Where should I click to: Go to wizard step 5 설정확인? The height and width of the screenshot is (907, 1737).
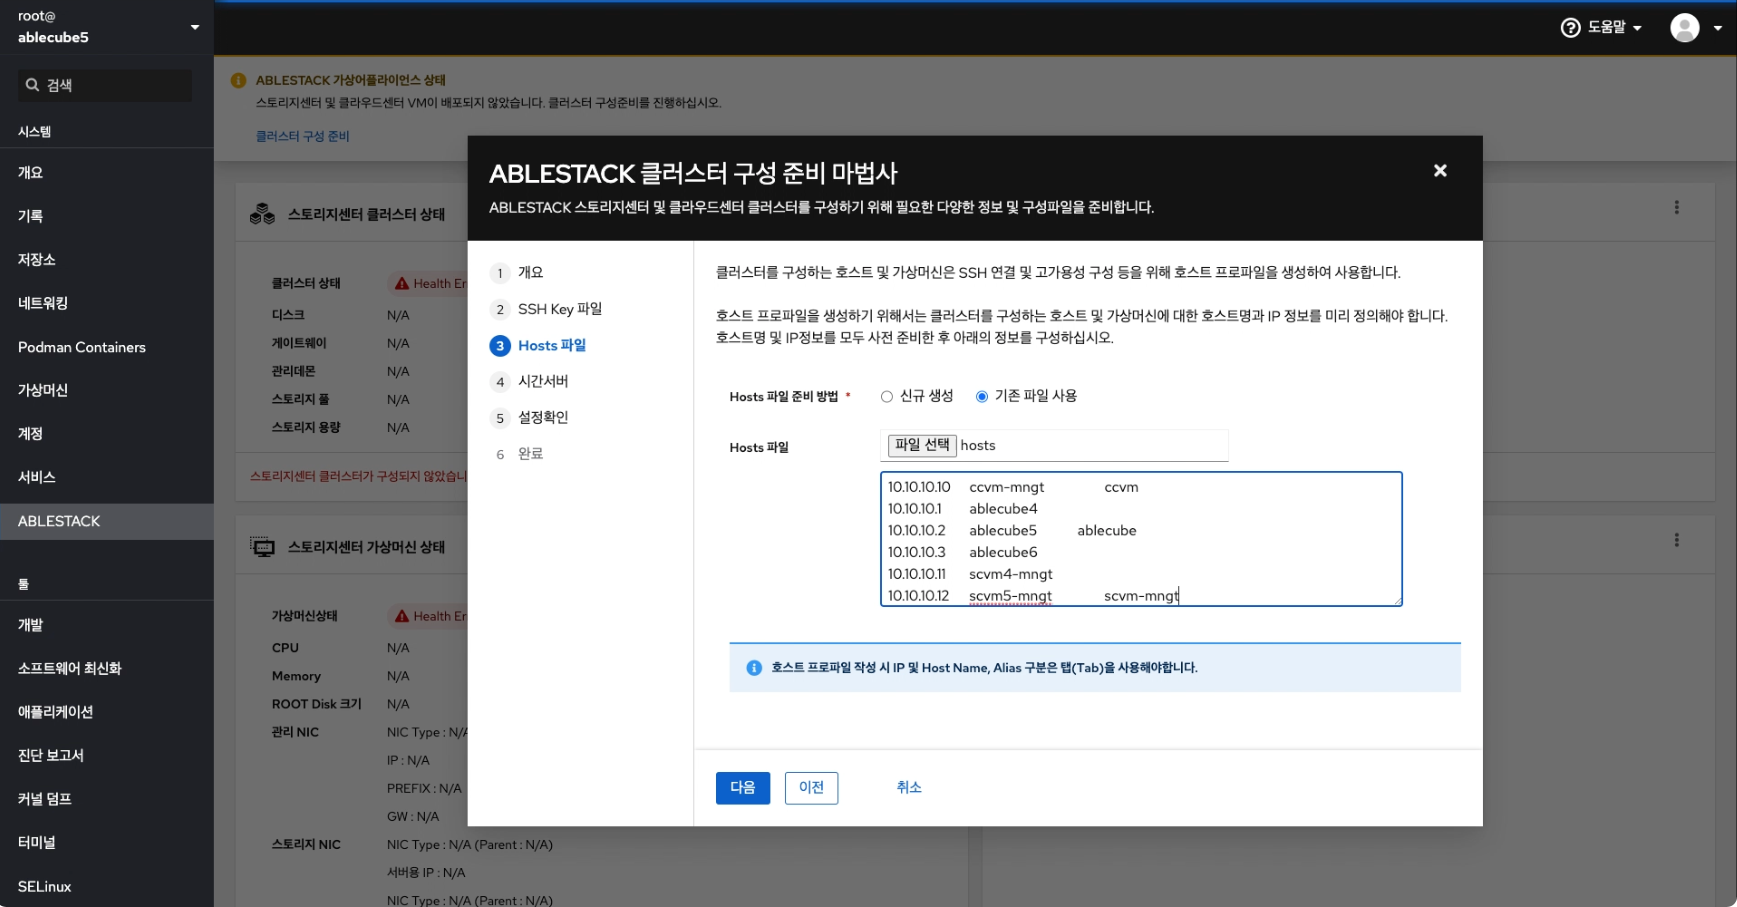tap(529, 417)
